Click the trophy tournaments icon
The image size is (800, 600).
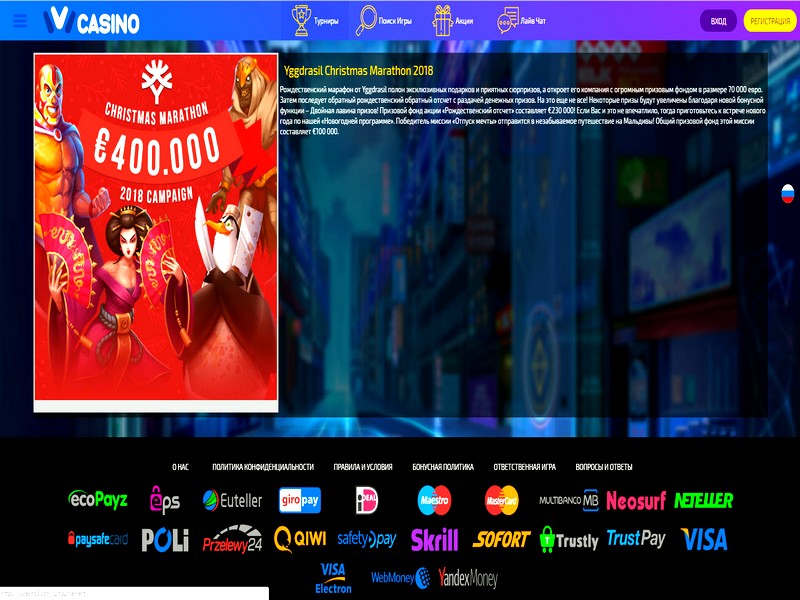click(301, 20)
